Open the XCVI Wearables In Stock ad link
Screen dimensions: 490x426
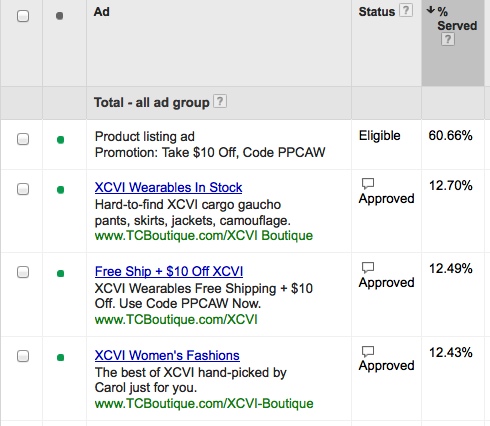pos(168,187)
